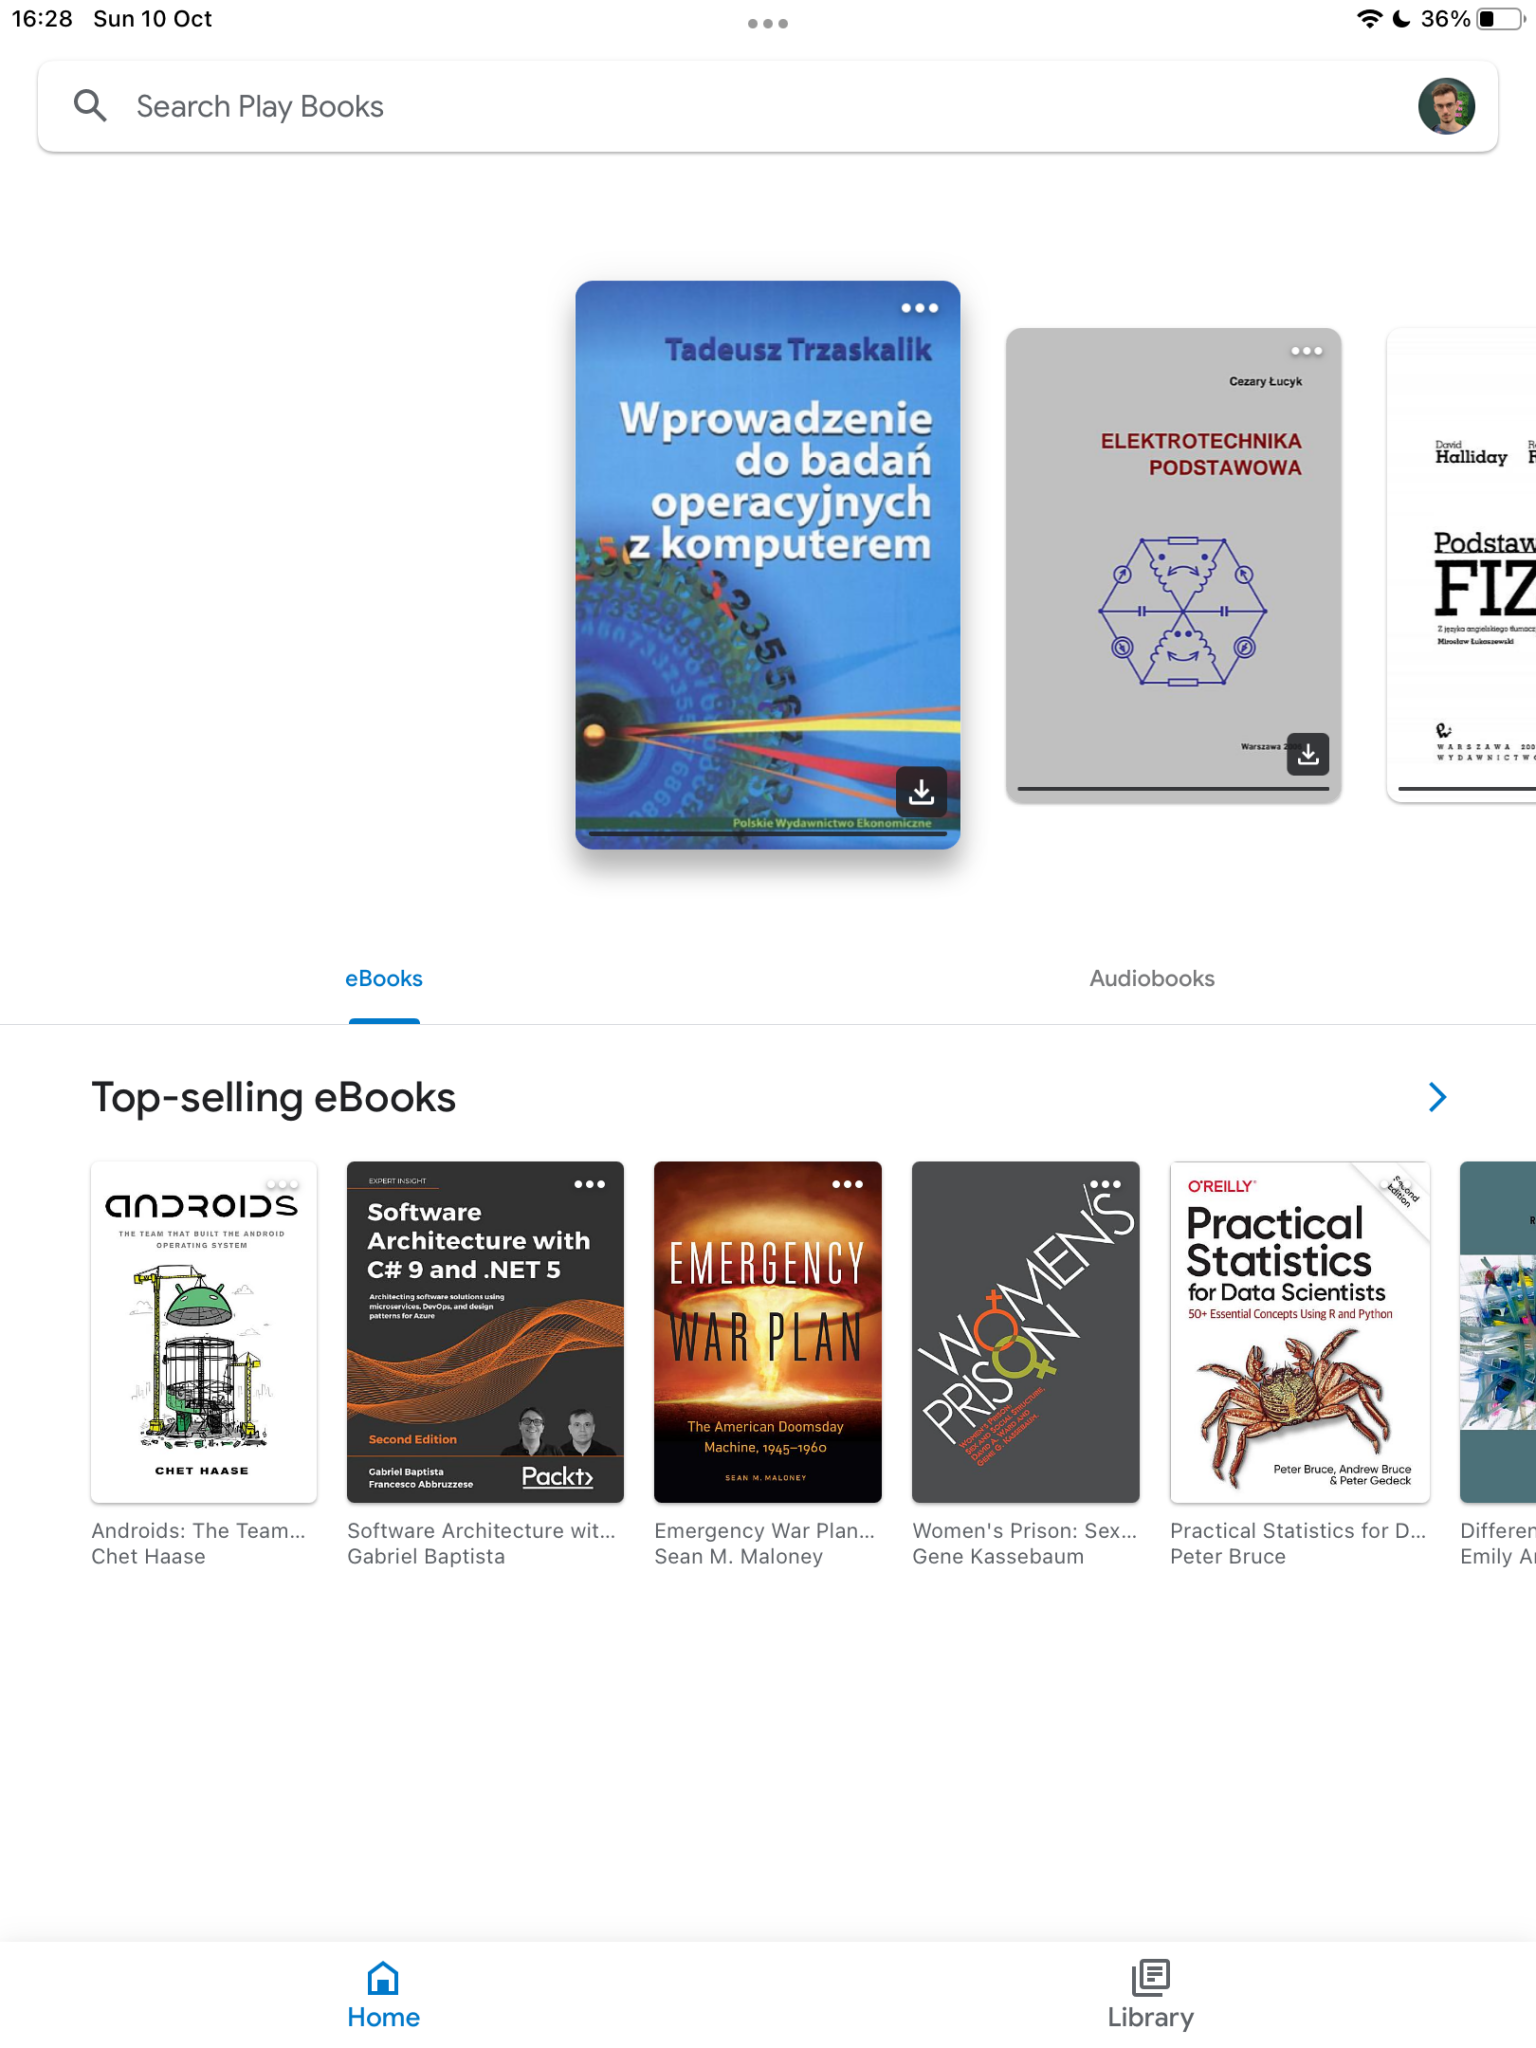Expand Top-selling eBooks with the arrow
This screenshot has width=1536, height=2048.
point(1437,1097)
